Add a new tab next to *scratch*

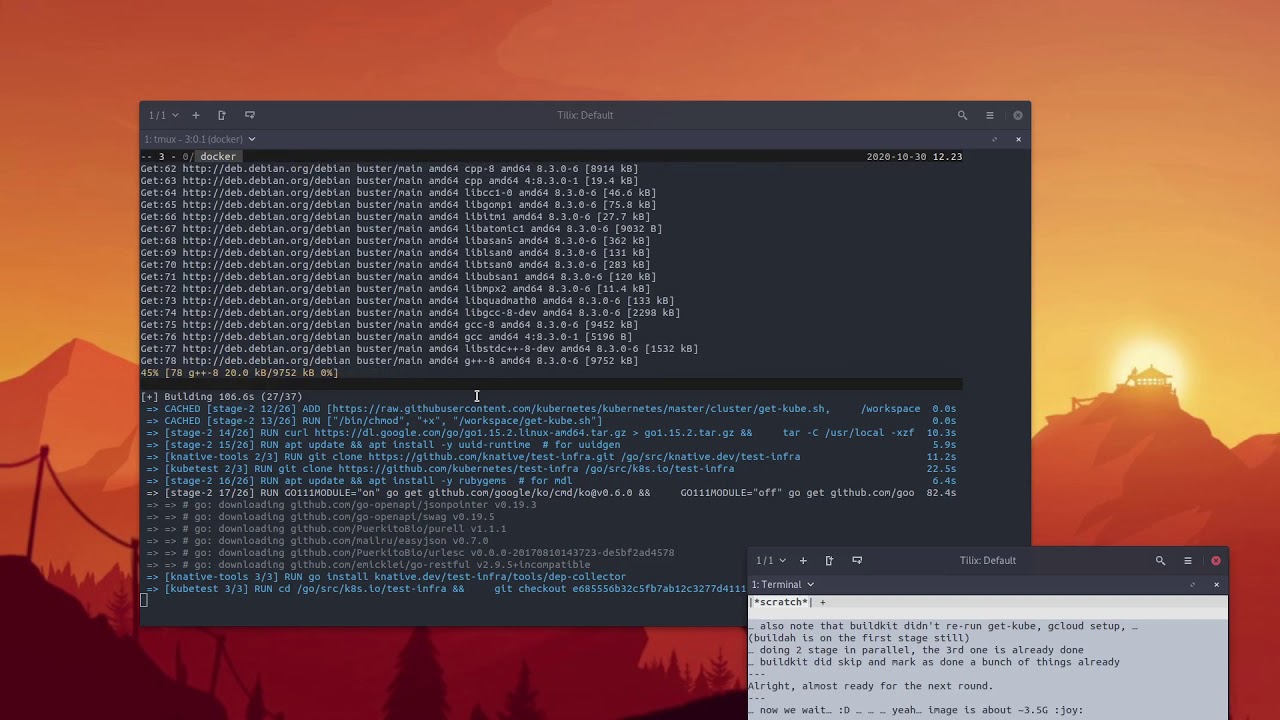click(x=823, y=602)
